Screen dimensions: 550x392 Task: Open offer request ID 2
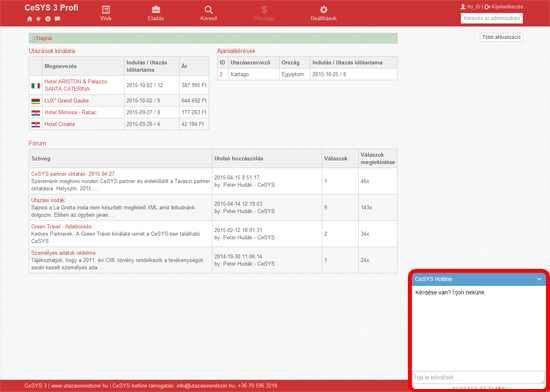(x=221, y=75)
